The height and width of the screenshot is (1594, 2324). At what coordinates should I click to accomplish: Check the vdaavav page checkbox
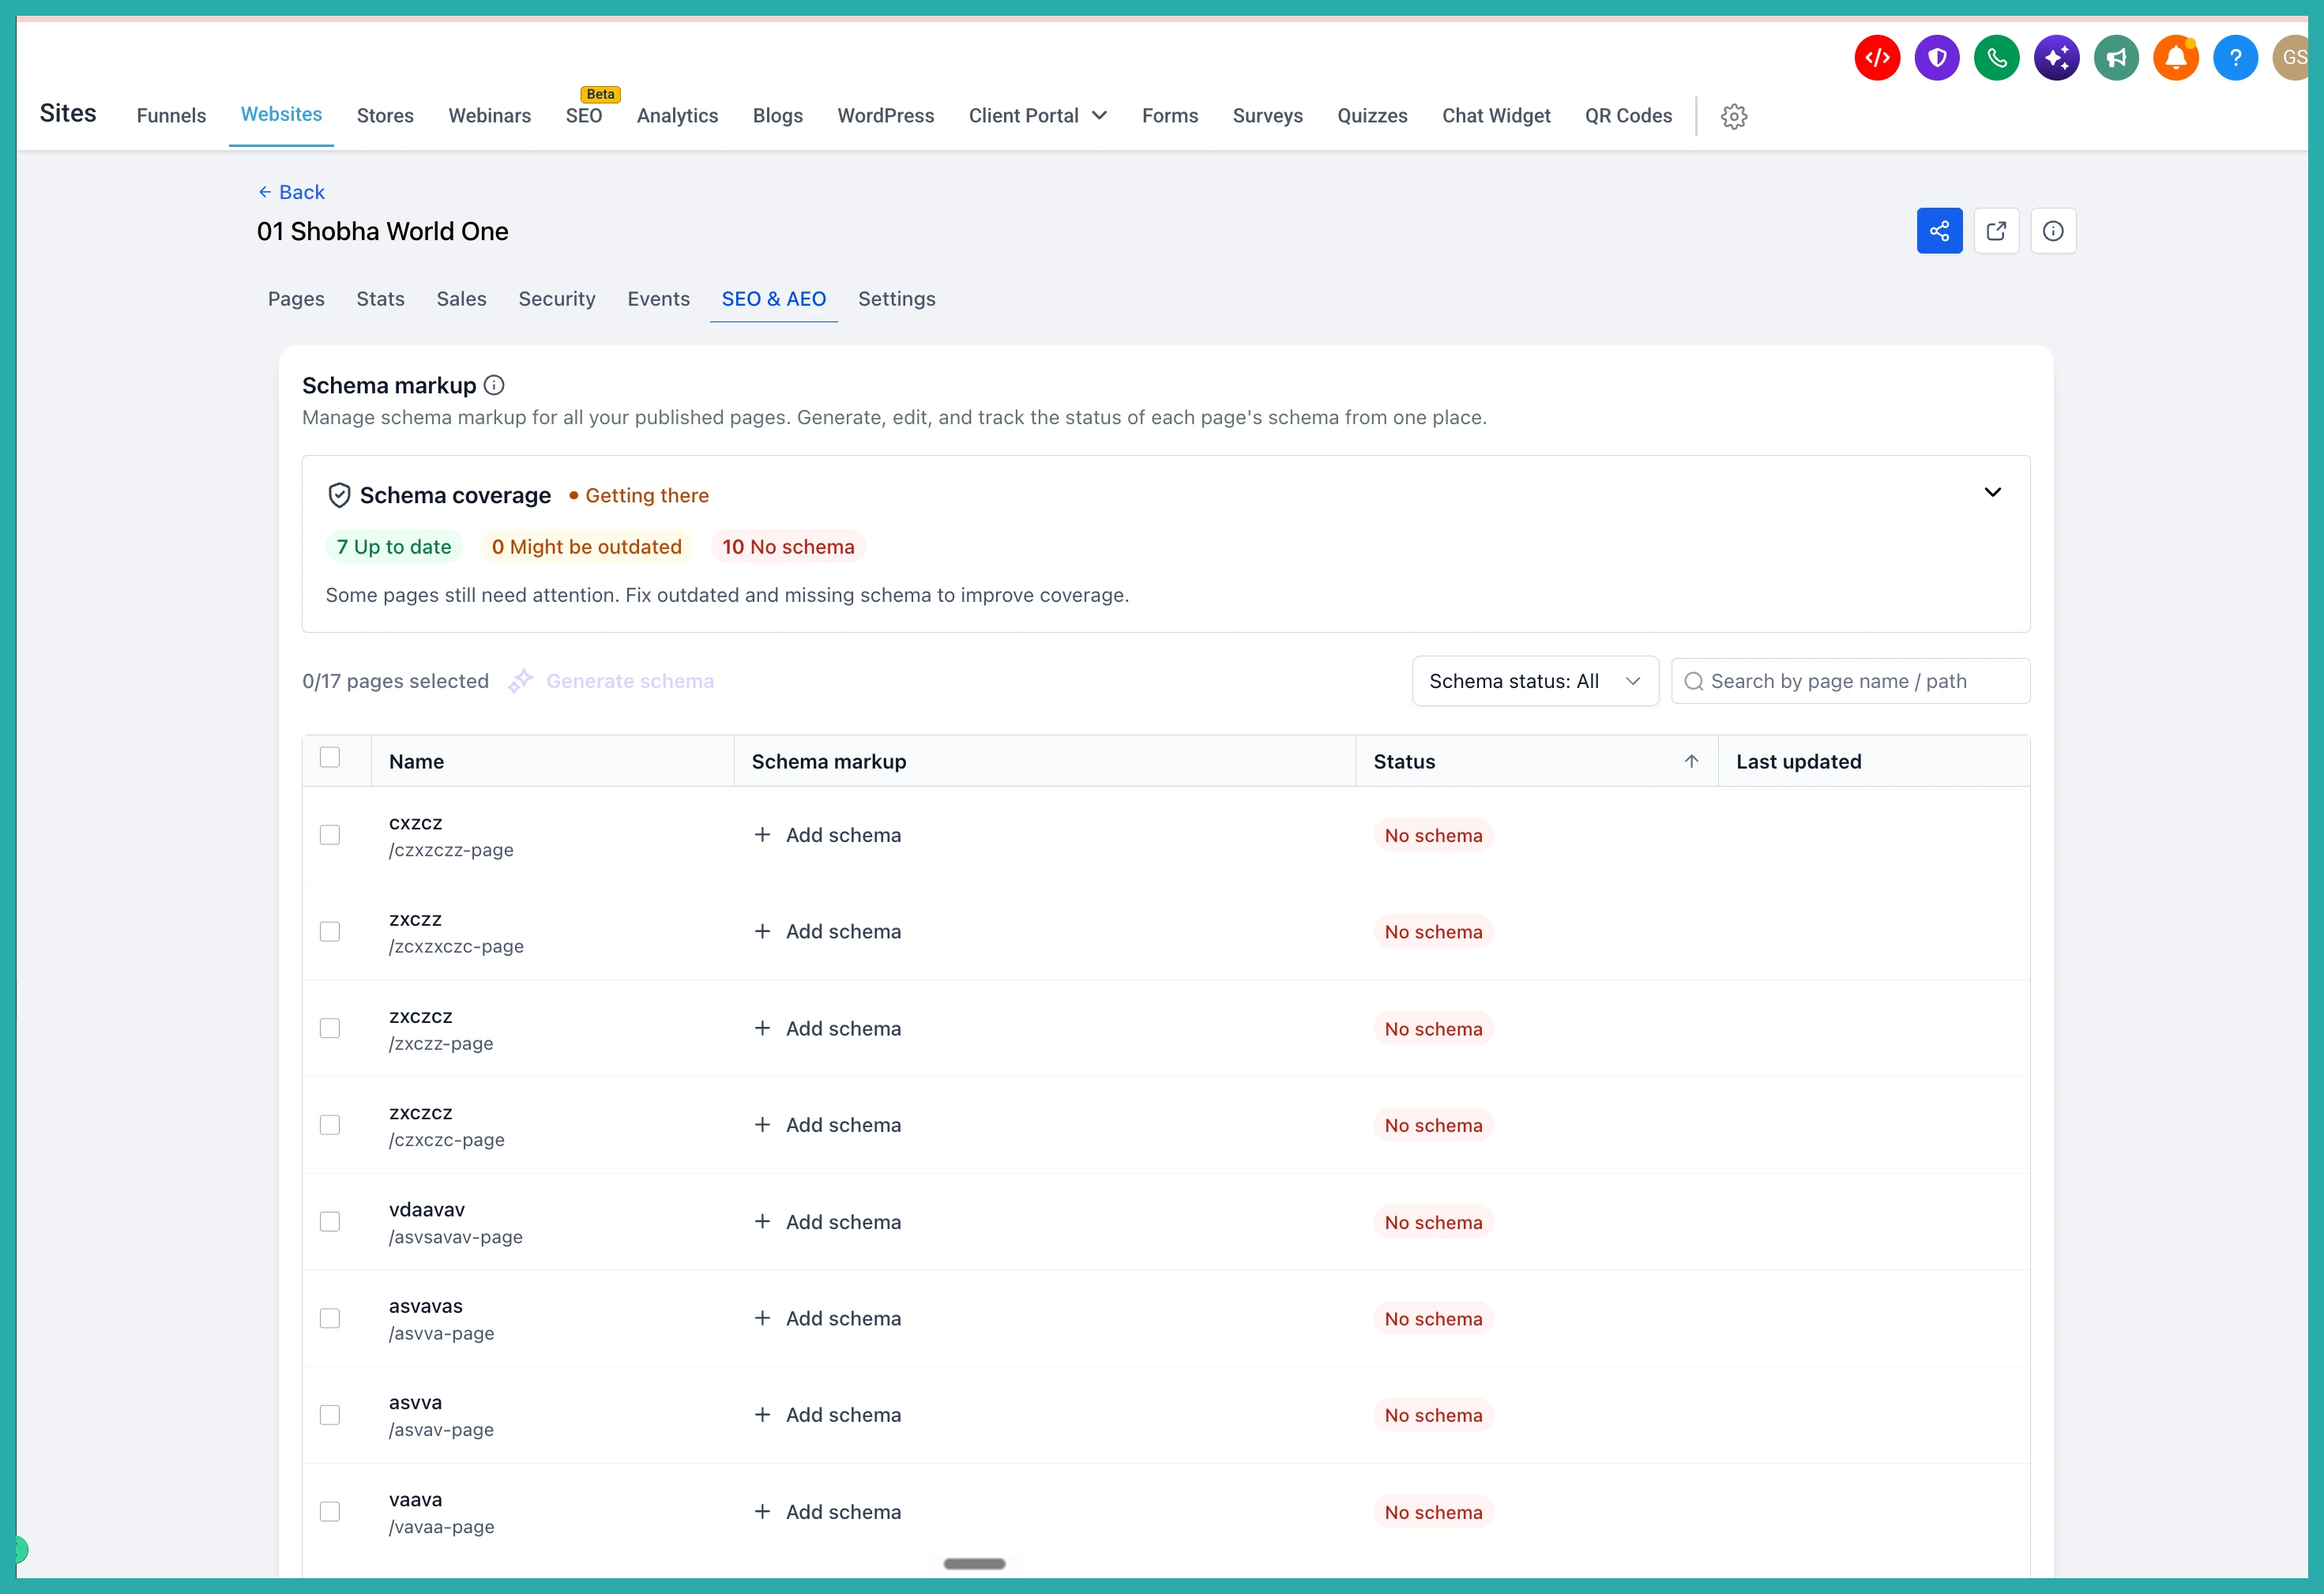330,1221
